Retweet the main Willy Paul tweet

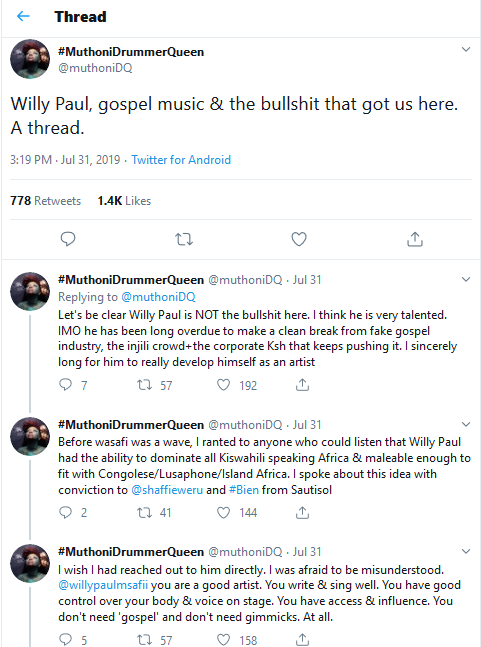[x=184, y=239]
